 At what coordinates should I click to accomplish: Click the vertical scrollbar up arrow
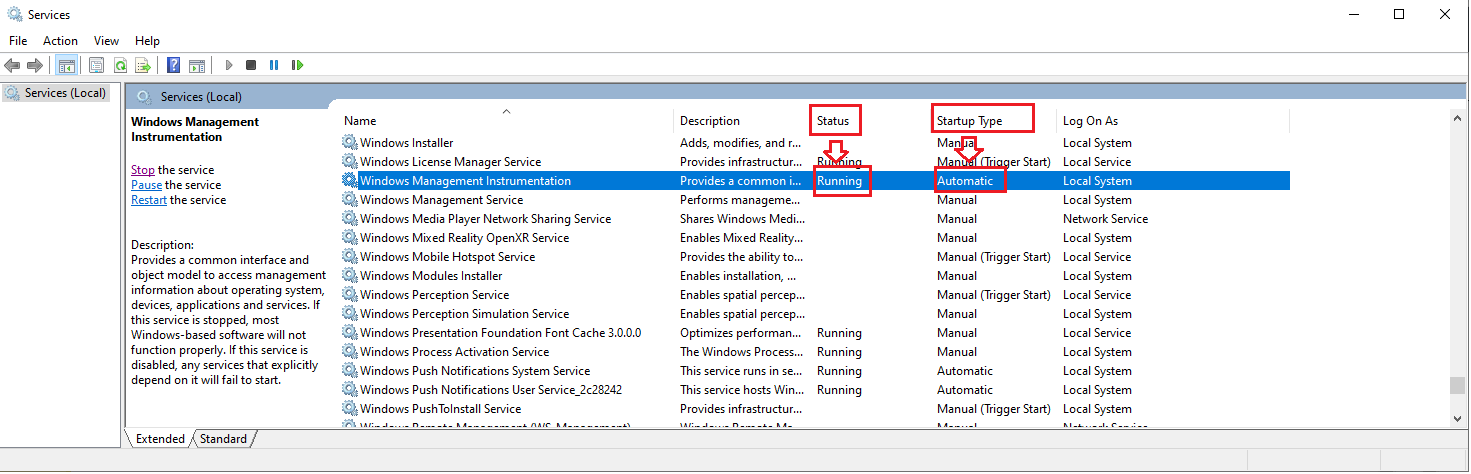1459,118
